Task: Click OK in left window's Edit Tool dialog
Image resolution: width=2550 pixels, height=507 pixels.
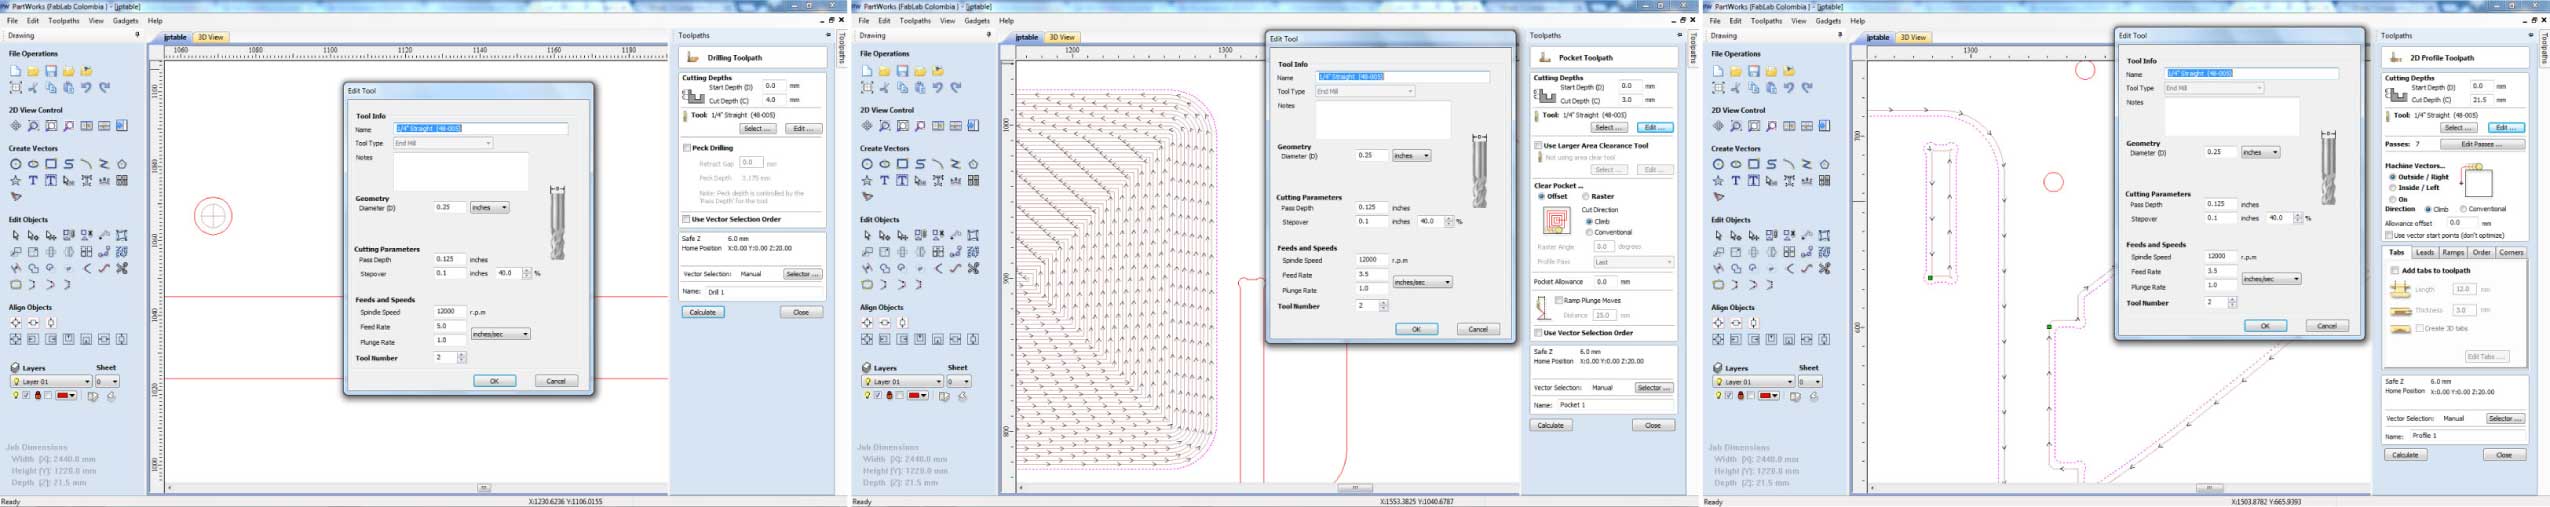Action: [x=494, y=381]
